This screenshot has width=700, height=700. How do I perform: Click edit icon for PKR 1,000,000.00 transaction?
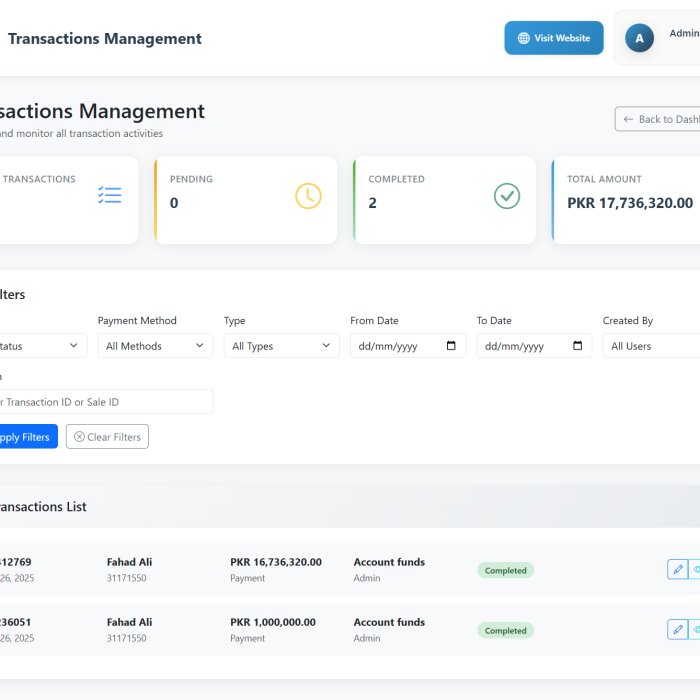(677, 629)
